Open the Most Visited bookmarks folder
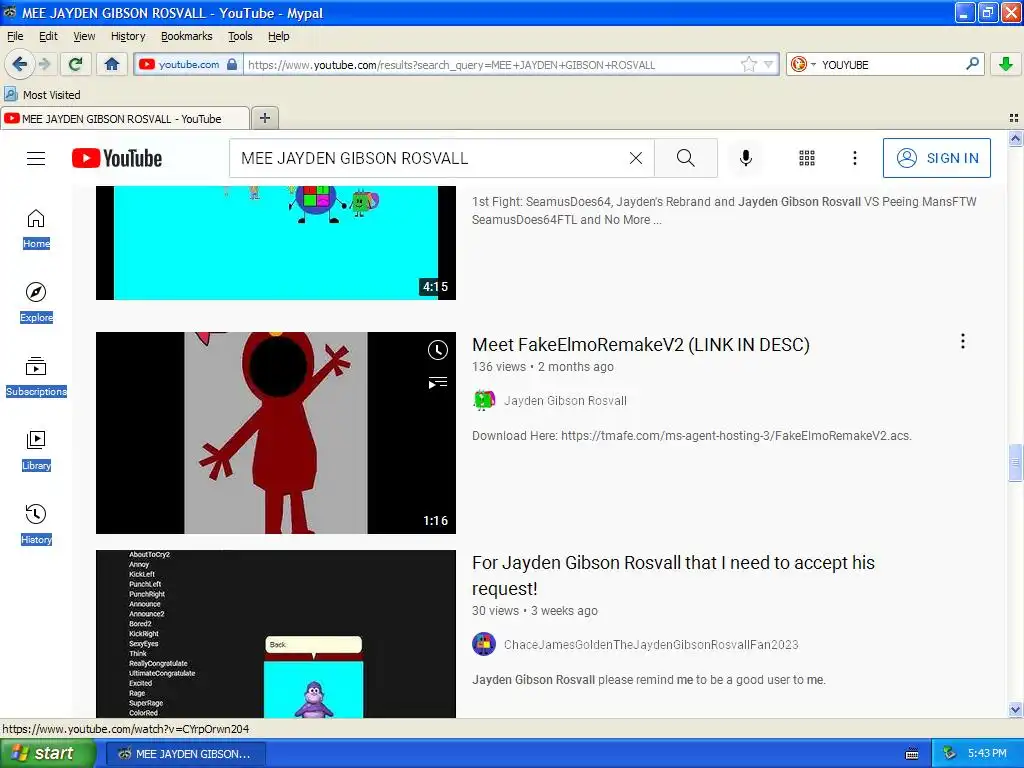The image size is (1024, 768). [42, 95]
